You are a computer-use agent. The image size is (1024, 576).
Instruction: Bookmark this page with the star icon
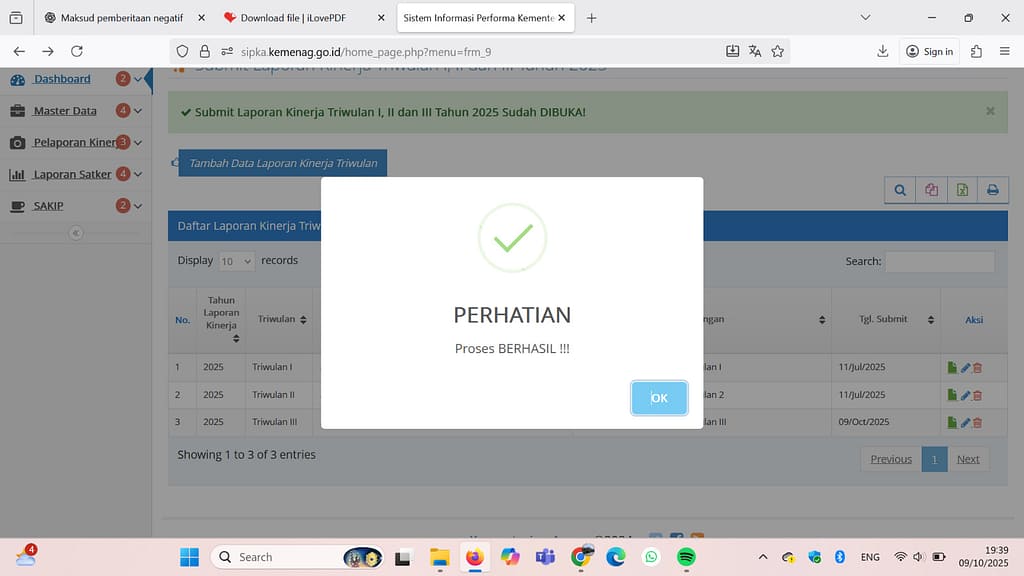[778, 51]
